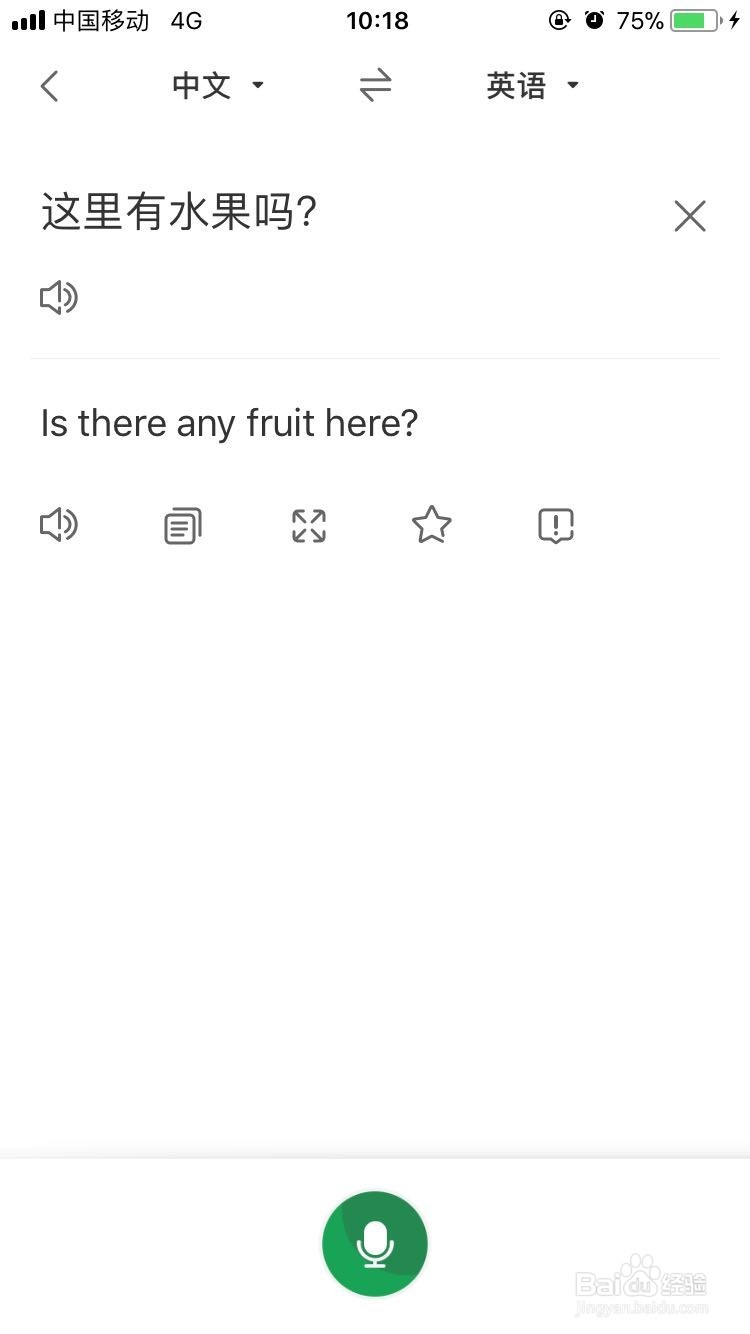This screenshot has width=750, height=1334.
Task: Open the 中文 source language dropdown
Action: tap(218, 86)
